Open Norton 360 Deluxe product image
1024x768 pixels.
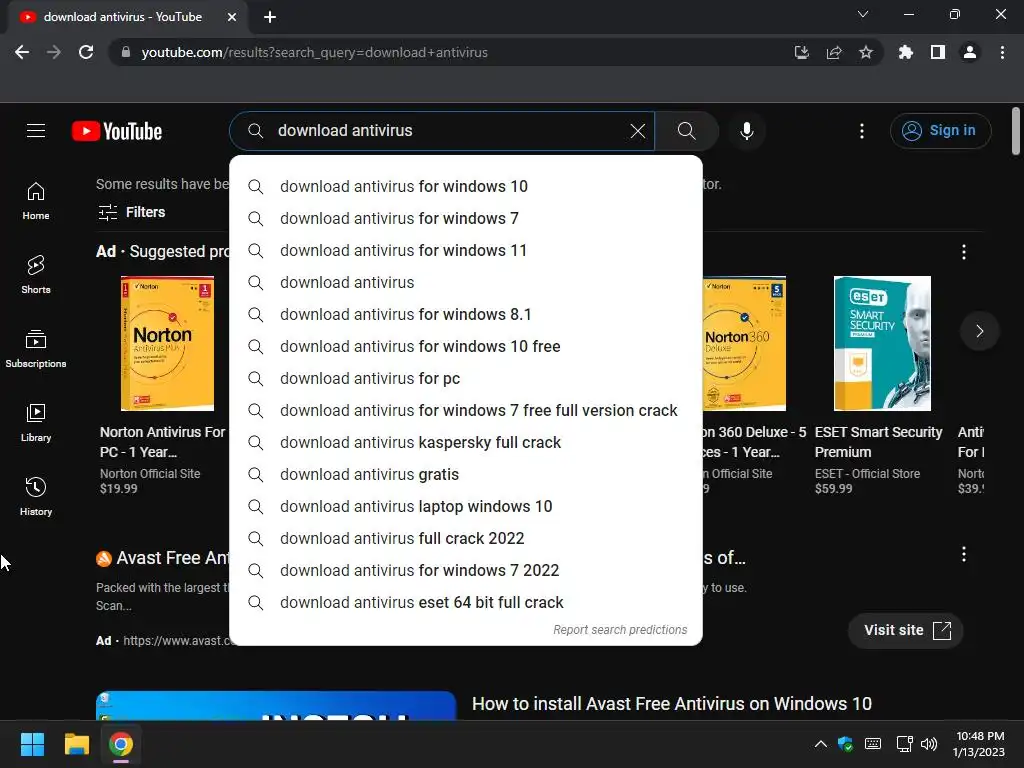click(x=744, y=344)
